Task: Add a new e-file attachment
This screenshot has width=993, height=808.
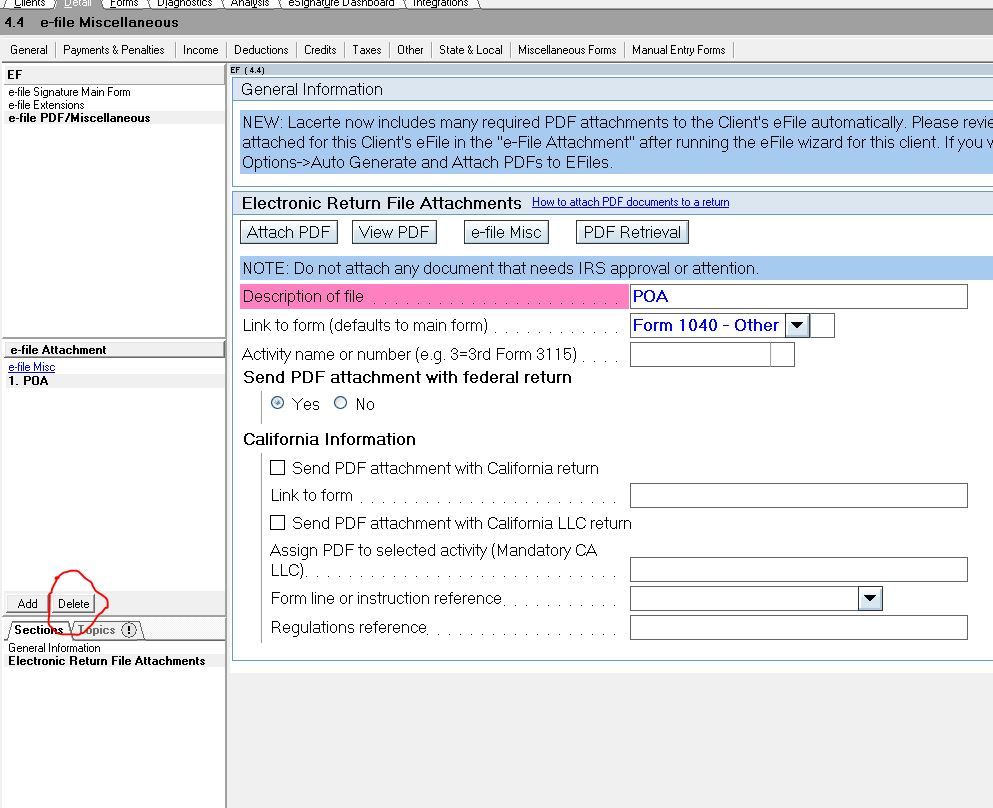Action: 28,603
